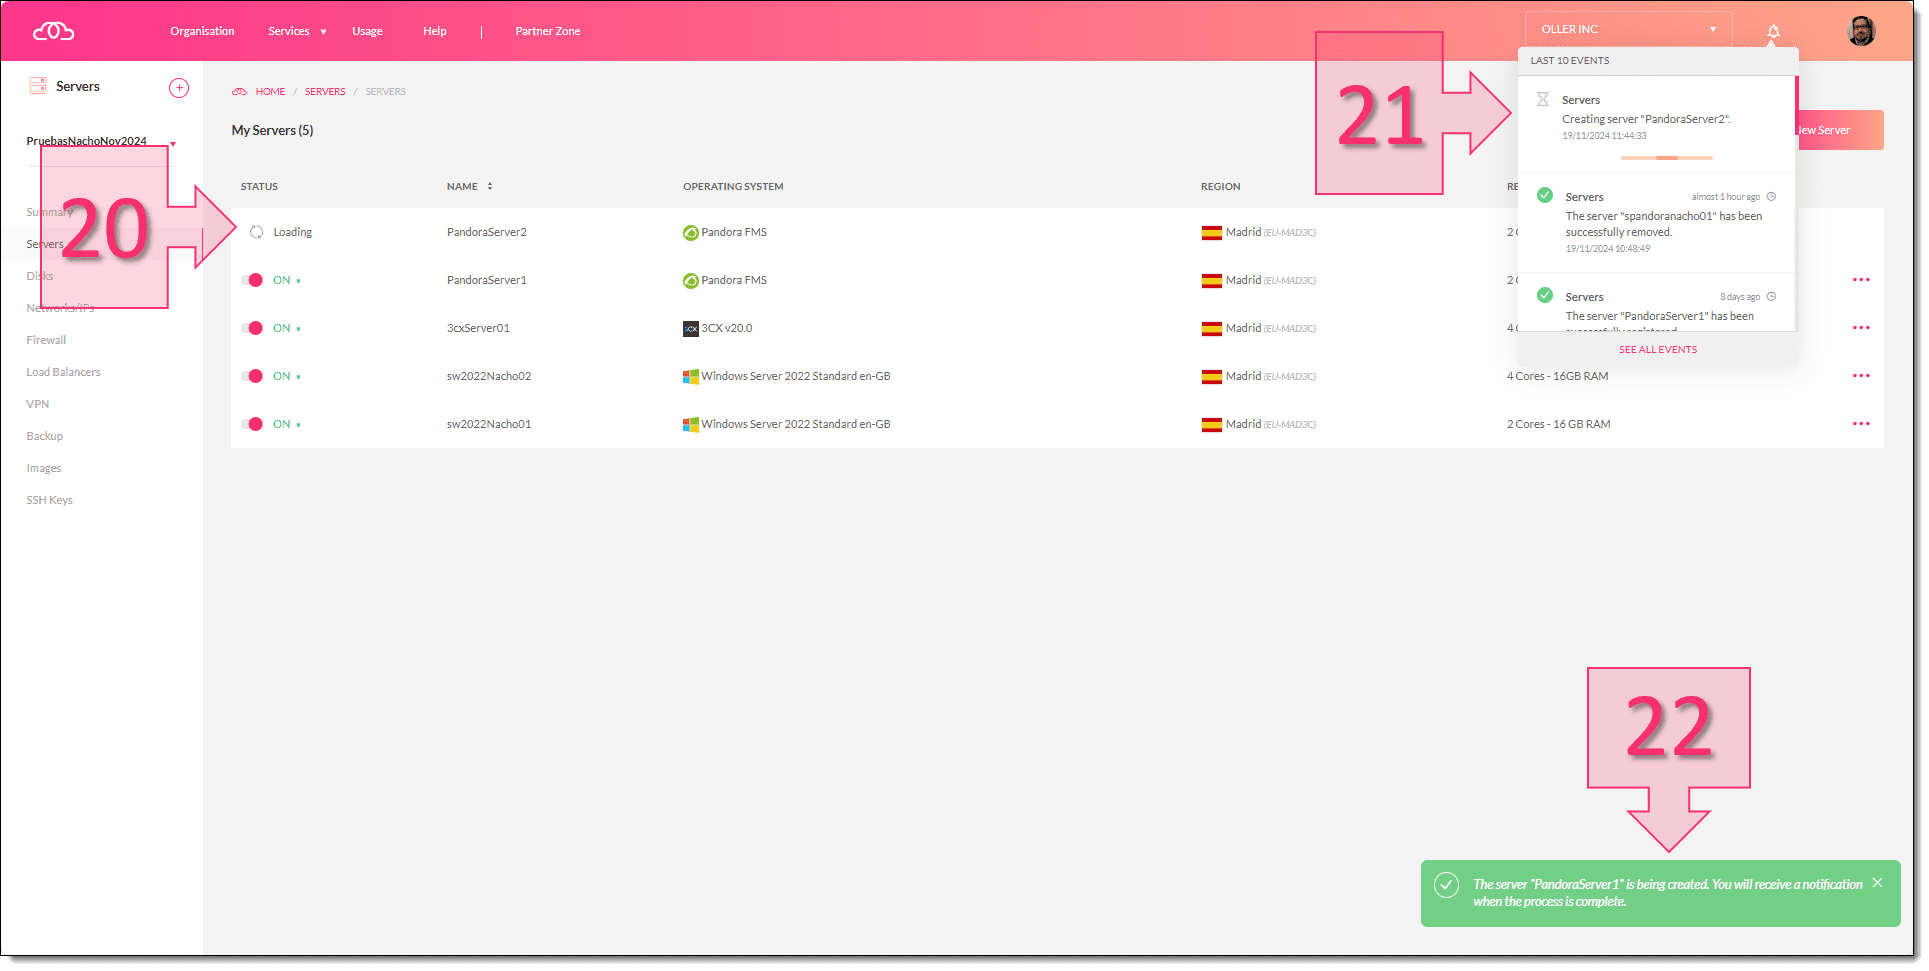Image resolution: width=1929 pixels, height=971 pixels.
Task: Click Windows logo for sw2022Nacho02
Action: pos(690,377)
